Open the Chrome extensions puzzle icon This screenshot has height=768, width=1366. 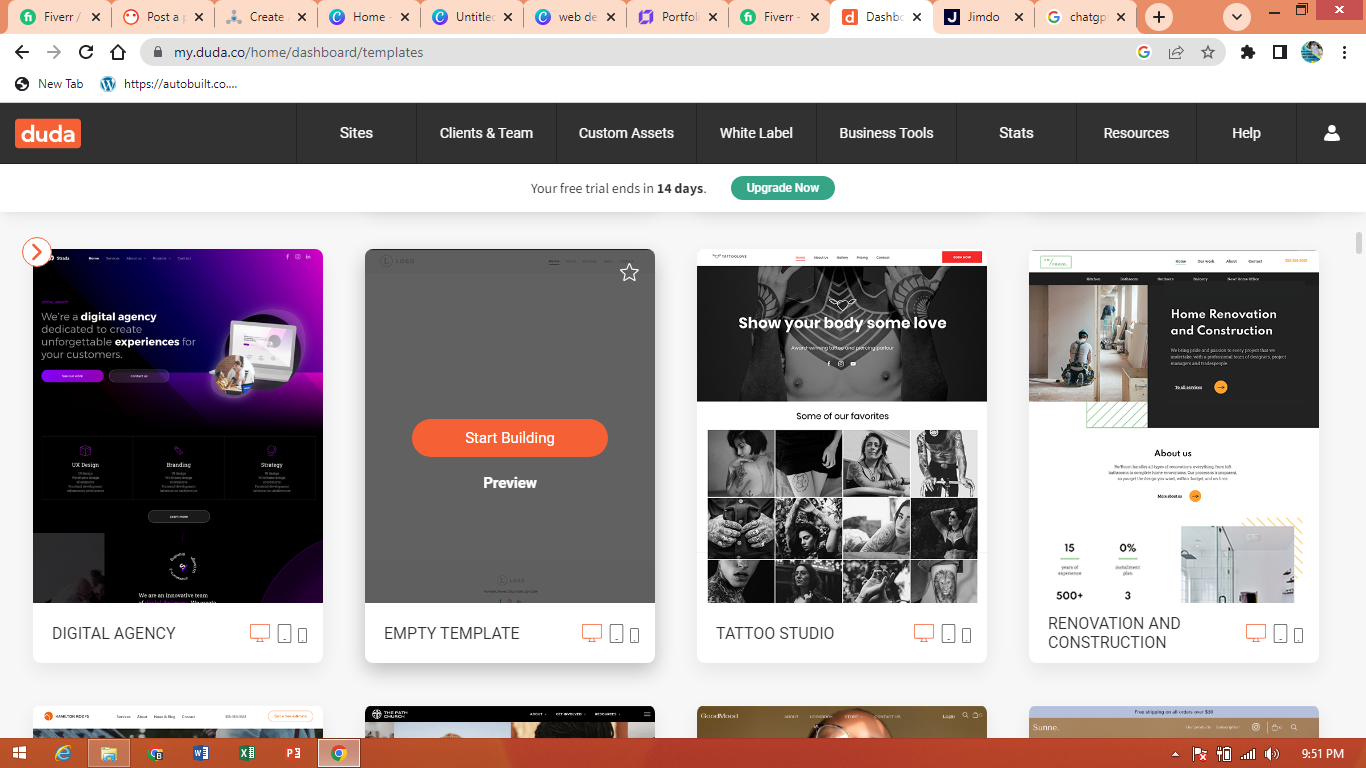pyautogui.click(x=1247, y=52)
